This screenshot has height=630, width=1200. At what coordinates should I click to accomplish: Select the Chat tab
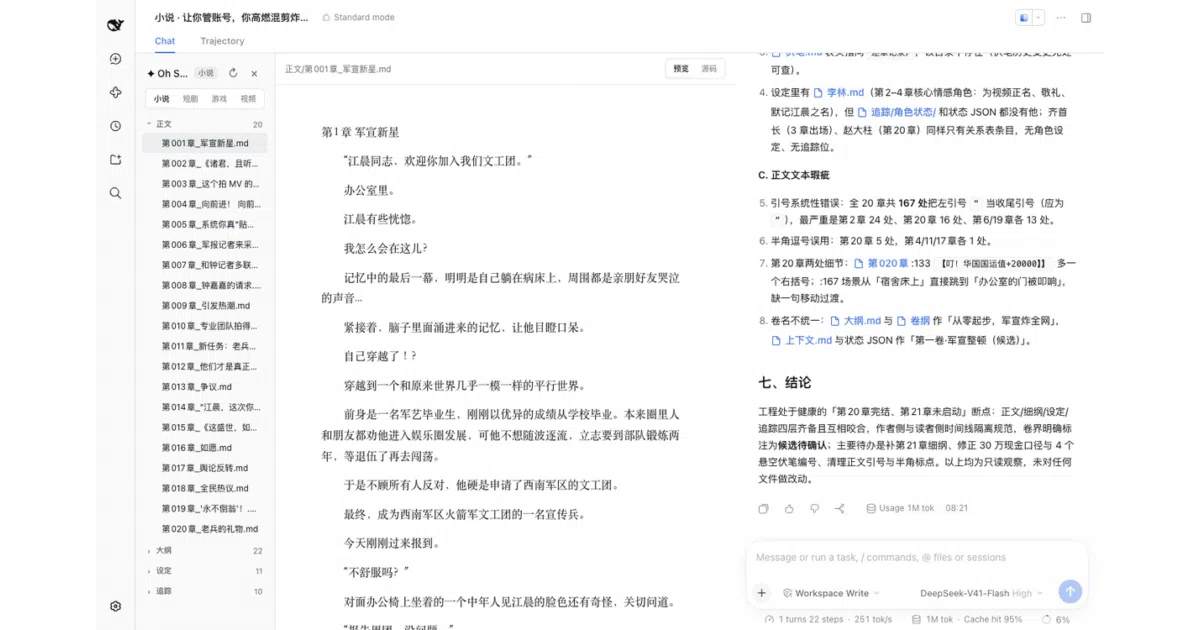pyautogui.click(x=165, y=41)
